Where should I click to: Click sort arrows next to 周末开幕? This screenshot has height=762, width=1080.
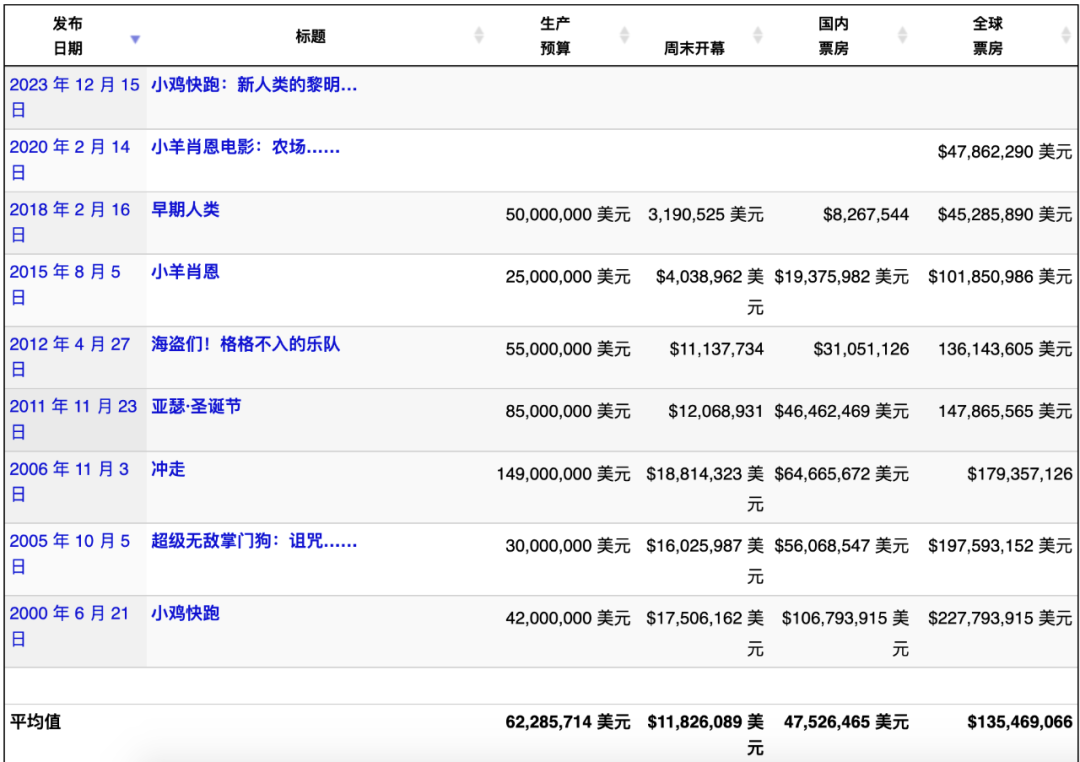[x=758, y=35]
